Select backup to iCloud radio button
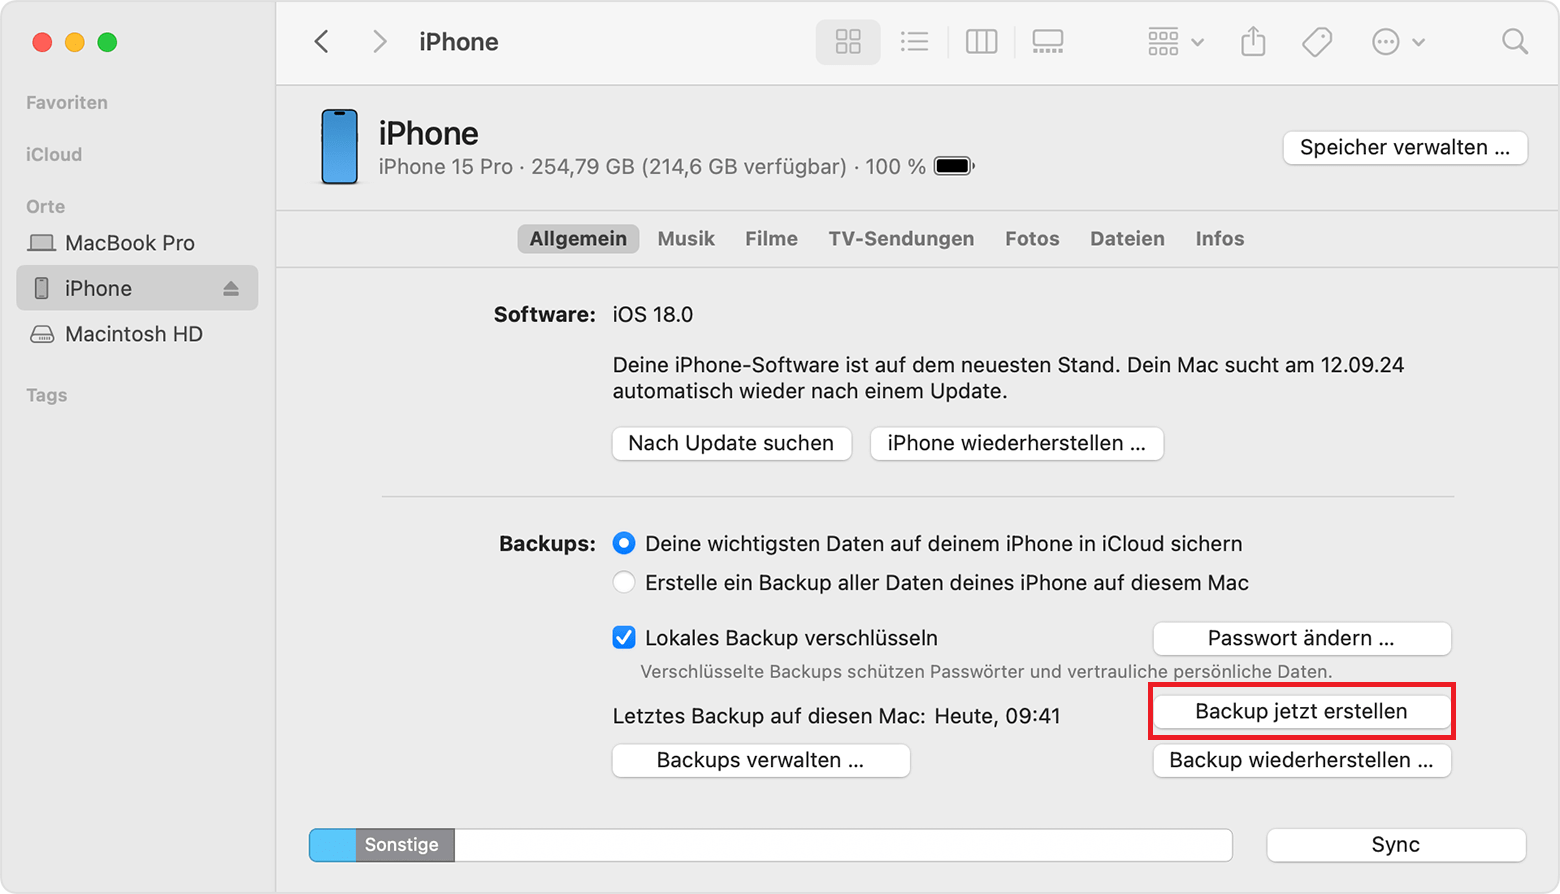The height and width of the screenshot is (894, 1560). tap(623, 543)
